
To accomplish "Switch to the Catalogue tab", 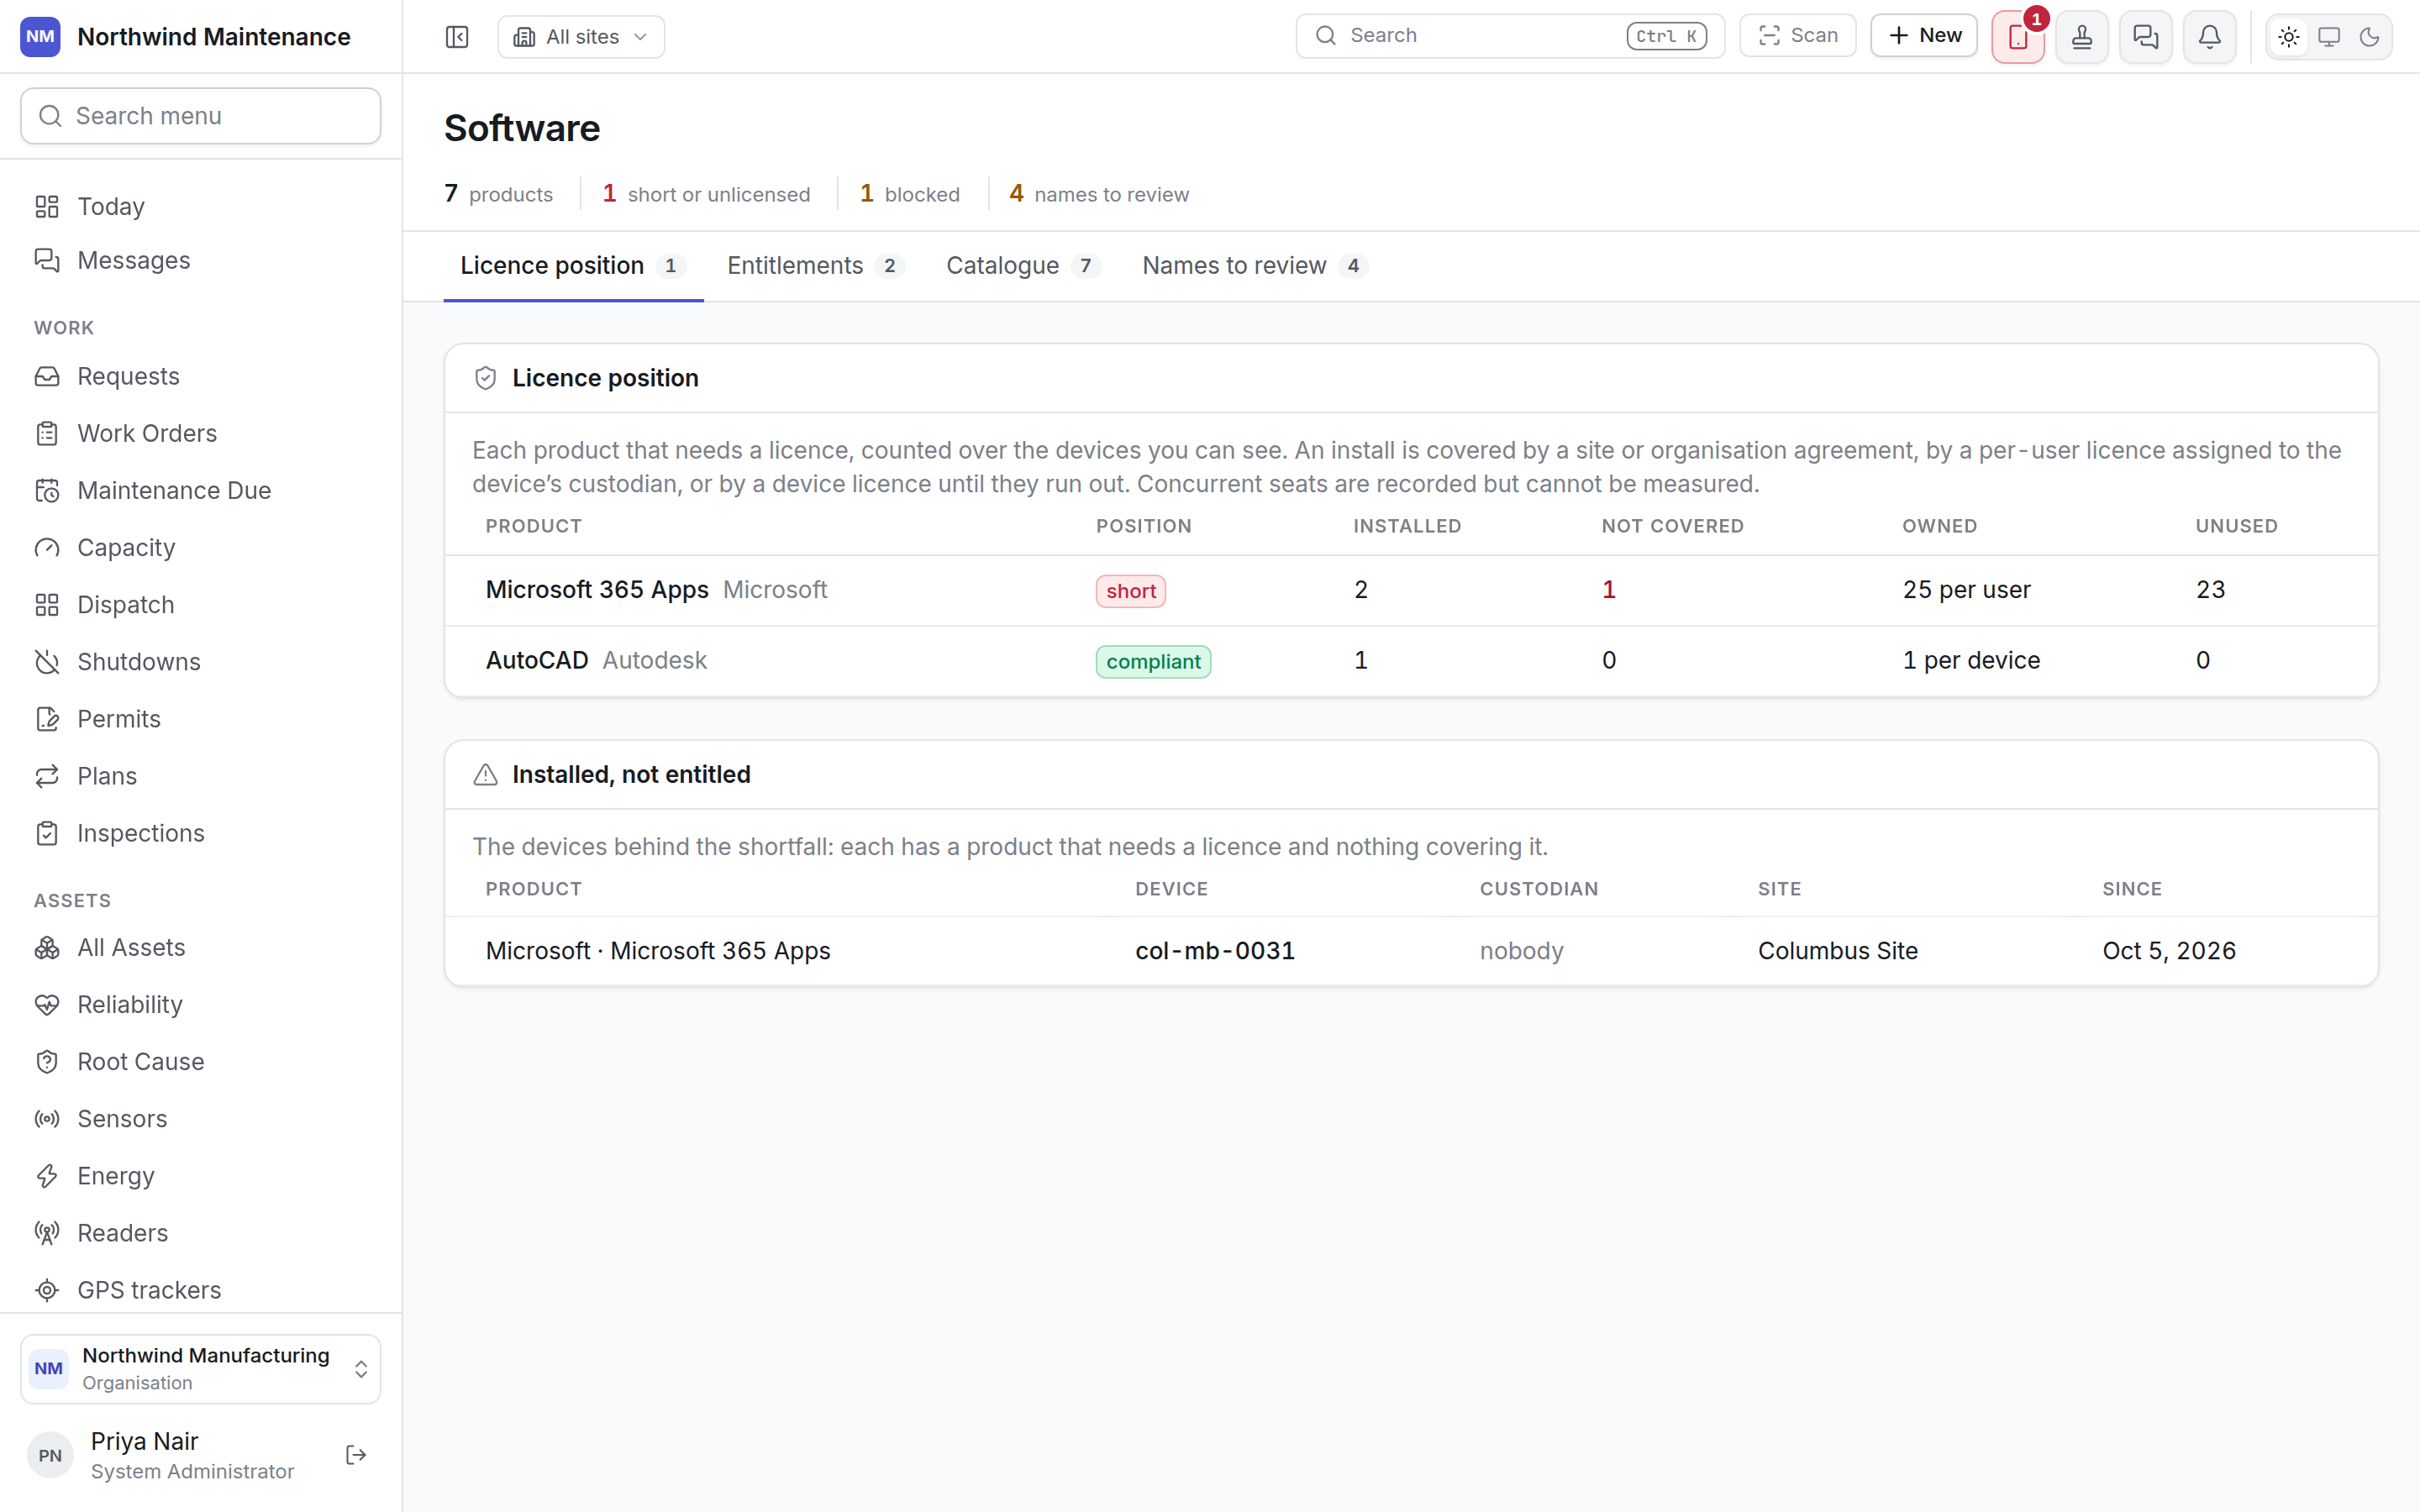I will [x=1024, y=266].
